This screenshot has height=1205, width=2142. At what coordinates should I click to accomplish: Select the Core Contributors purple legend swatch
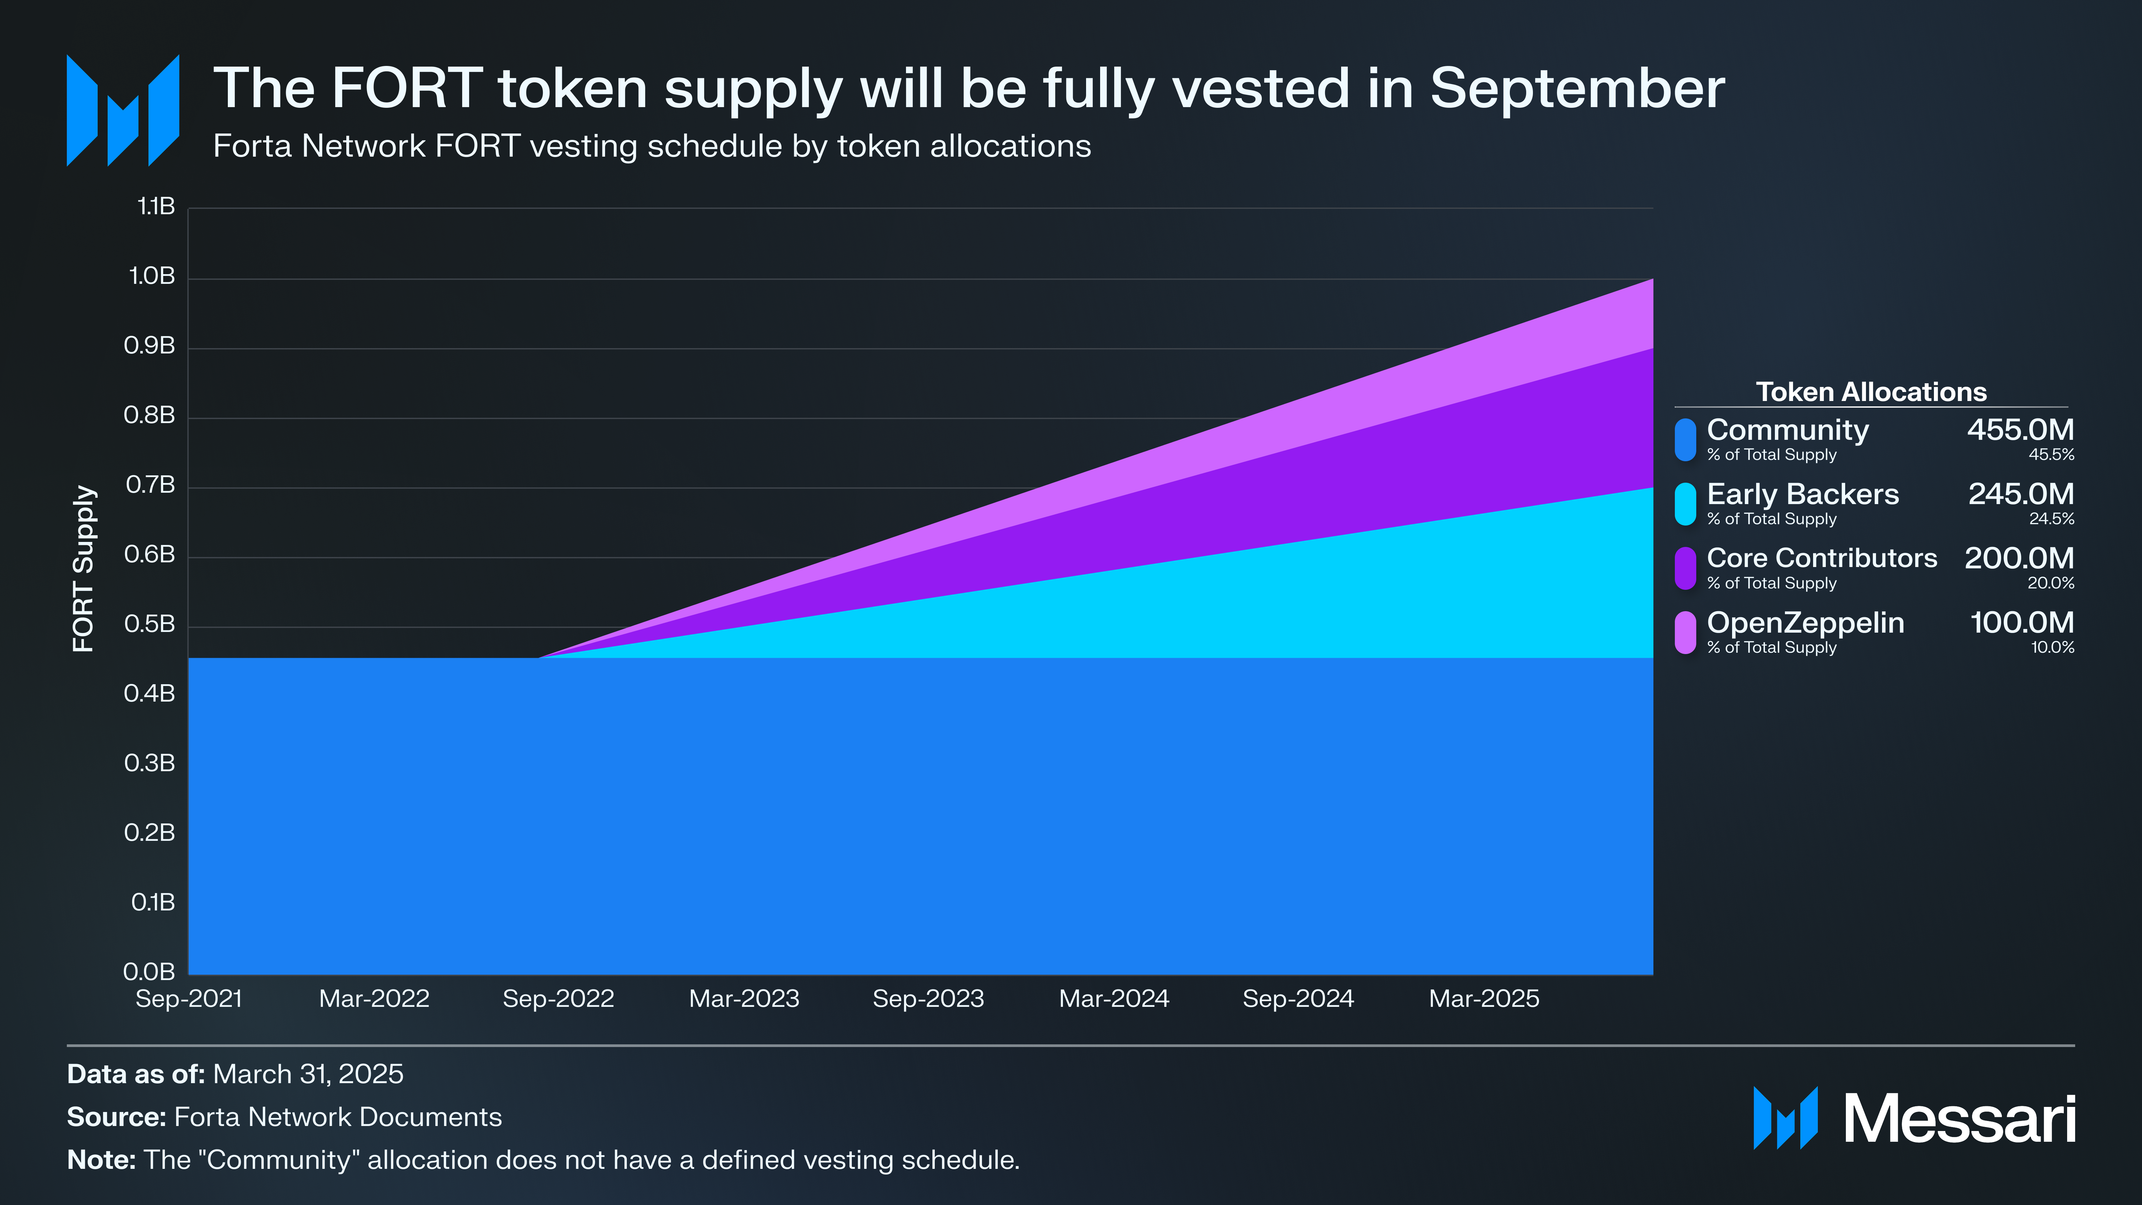1685,568
